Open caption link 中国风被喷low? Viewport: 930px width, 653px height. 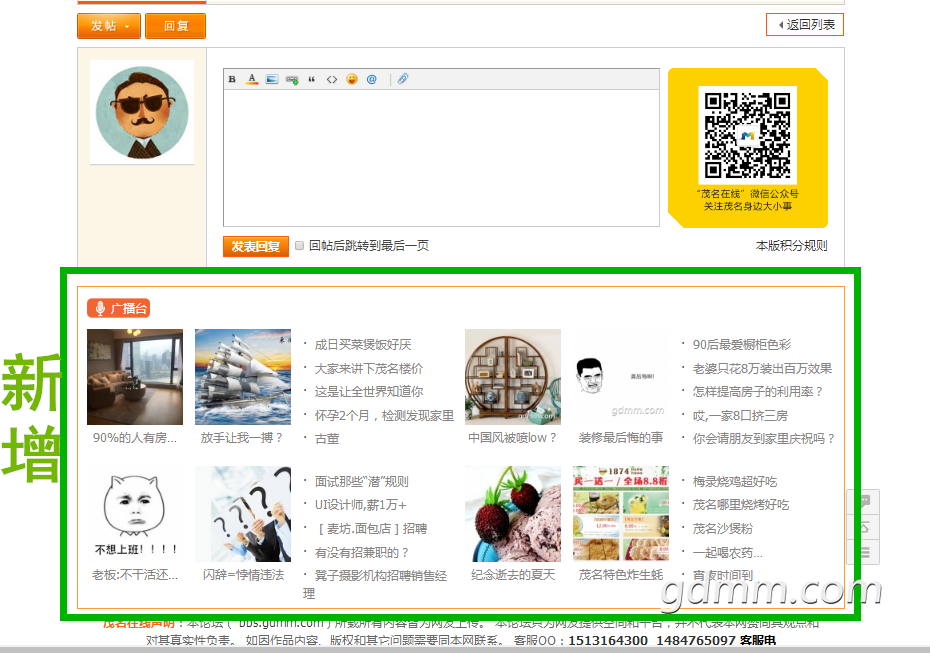click(x=512, y=438)
